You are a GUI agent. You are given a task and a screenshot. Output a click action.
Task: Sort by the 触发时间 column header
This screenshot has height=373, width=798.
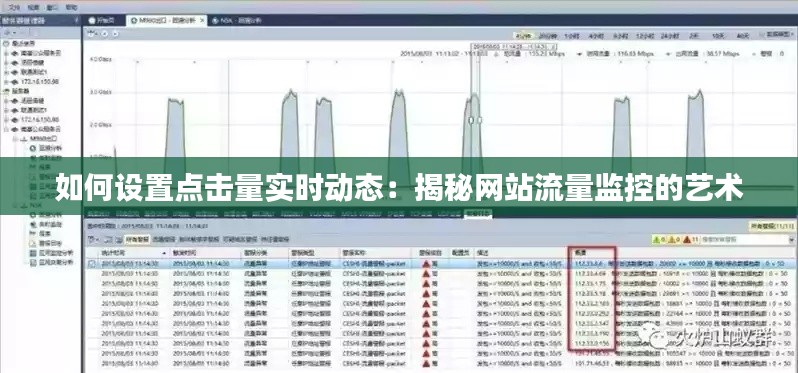click(x=204, y=252)
